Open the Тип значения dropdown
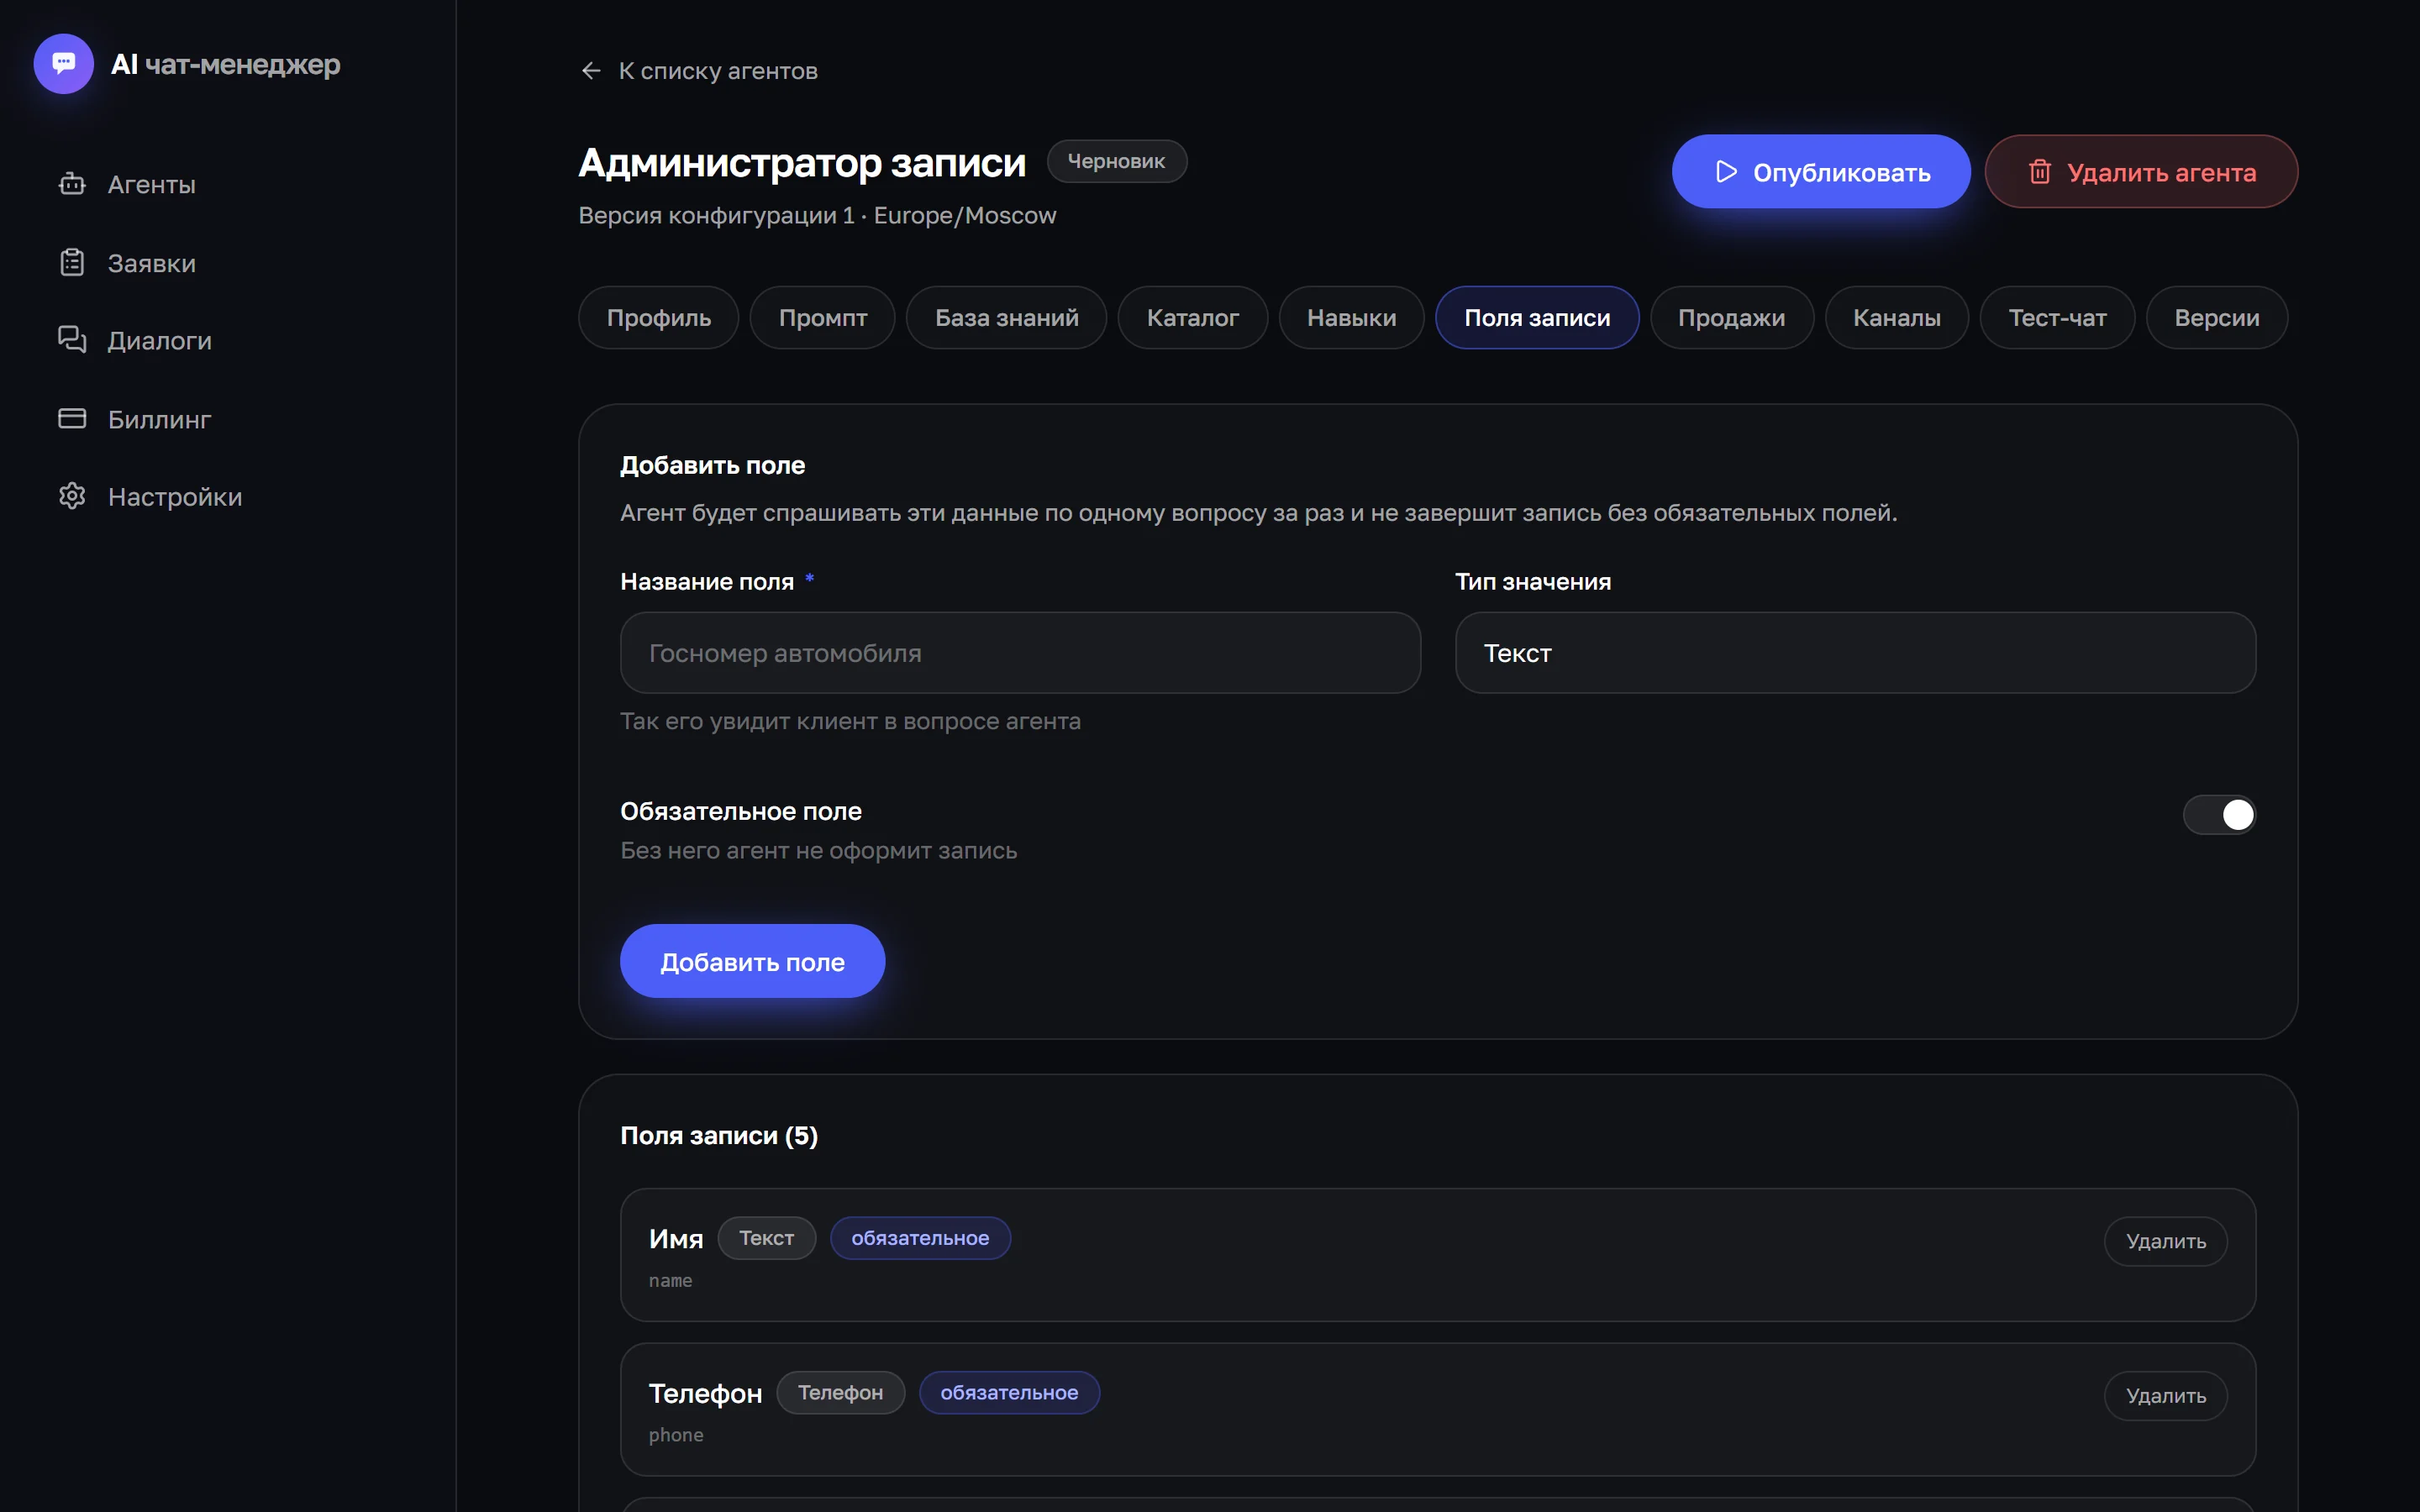Viewport: 2420px width, 1512px height. click(1855, 653)
